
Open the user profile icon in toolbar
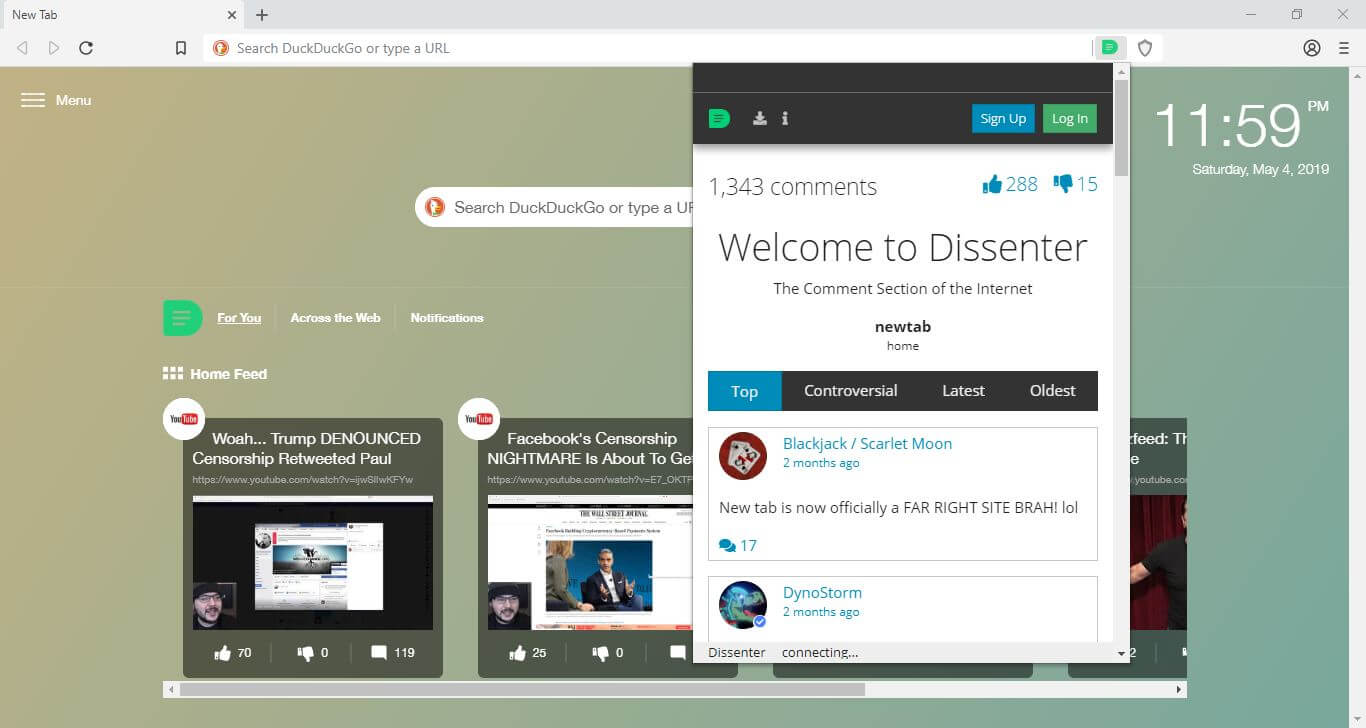tap(1312, 47)
